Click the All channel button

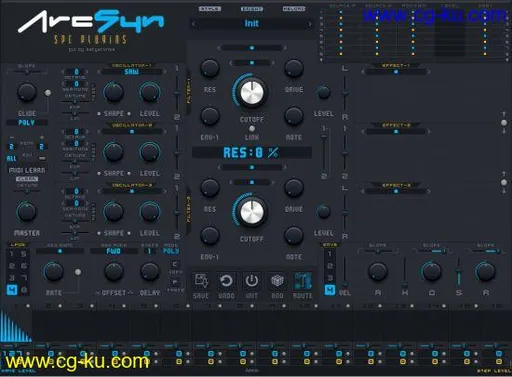tap(12, 159)
